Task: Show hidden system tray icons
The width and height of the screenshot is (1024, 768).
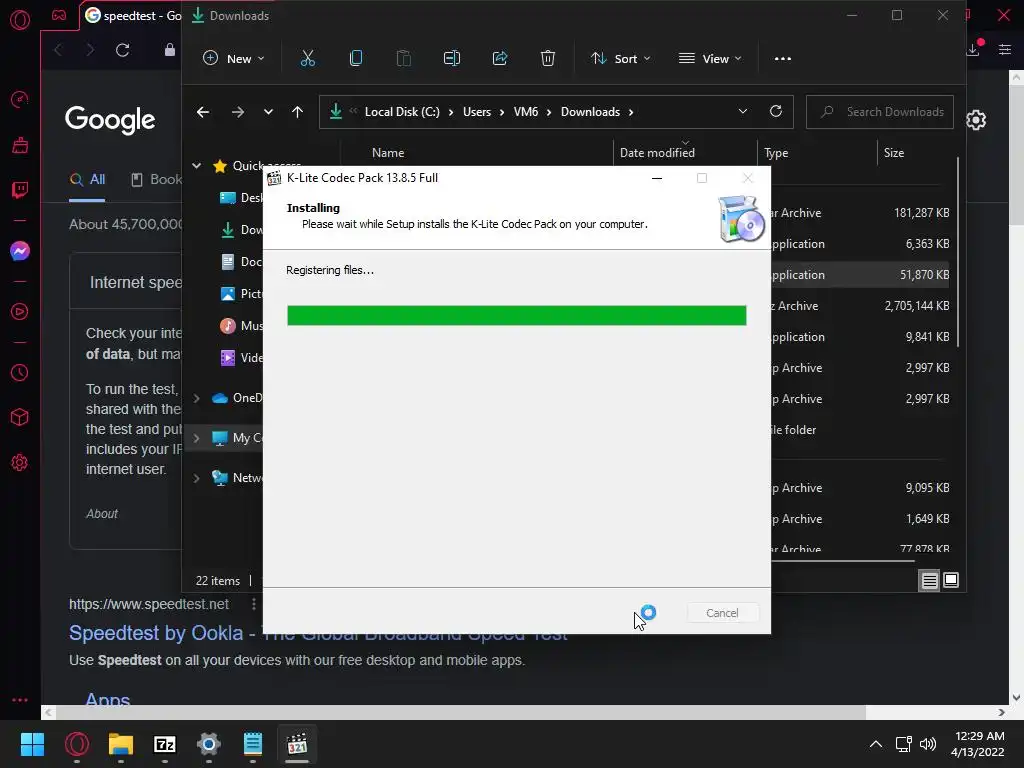Action: (876, 744)
